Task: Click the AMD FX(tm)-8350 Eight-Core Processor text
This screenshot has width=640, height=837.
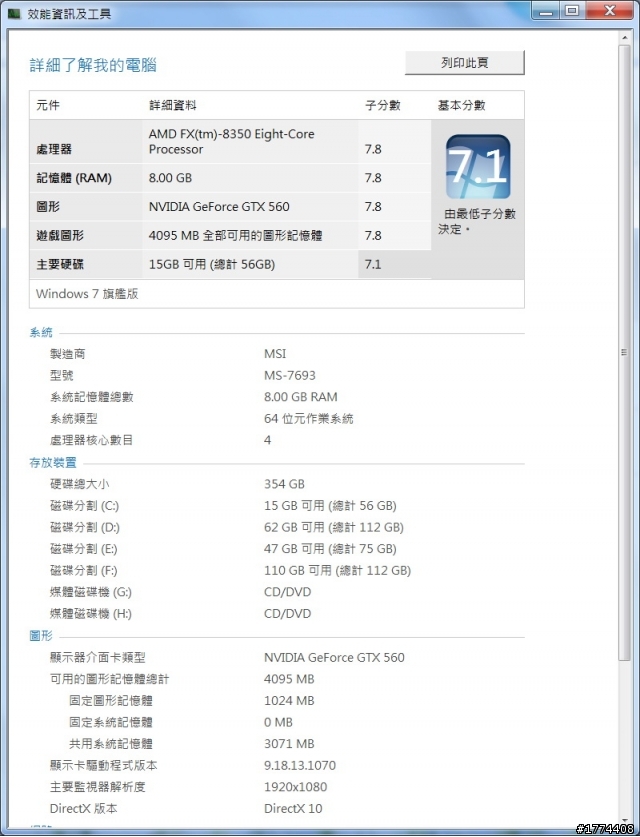Action: [x=232, y=141]
